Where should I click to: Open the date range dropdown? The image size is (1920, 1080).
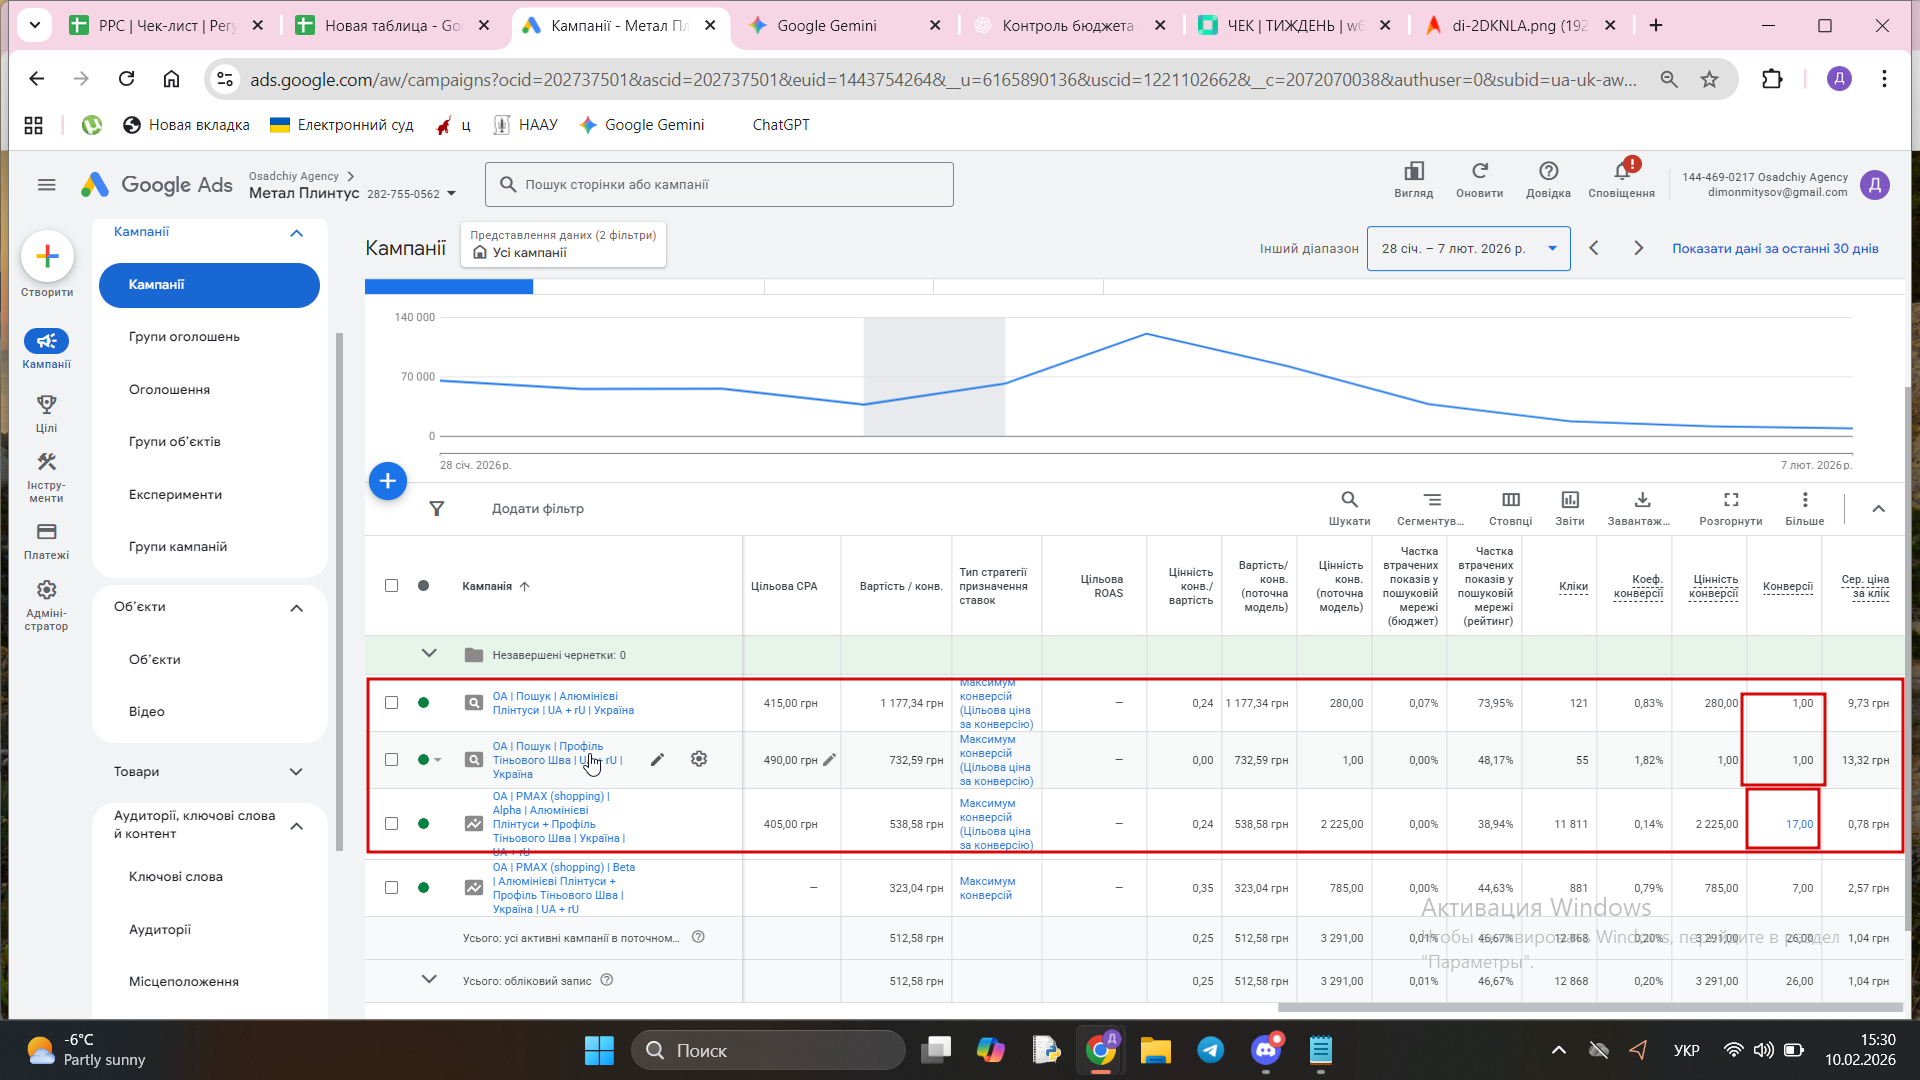tap(1468, 248)
